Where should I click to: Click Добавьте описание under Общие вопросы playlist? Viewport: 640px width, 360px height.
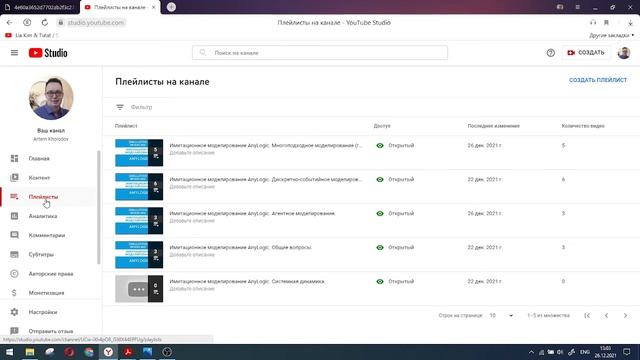tap(192, 255)
